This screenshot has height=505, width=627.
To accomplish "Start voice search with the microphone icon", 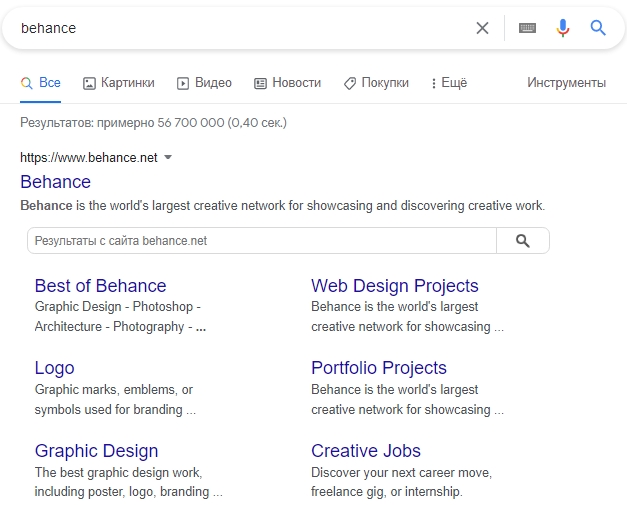I will 563,28.
